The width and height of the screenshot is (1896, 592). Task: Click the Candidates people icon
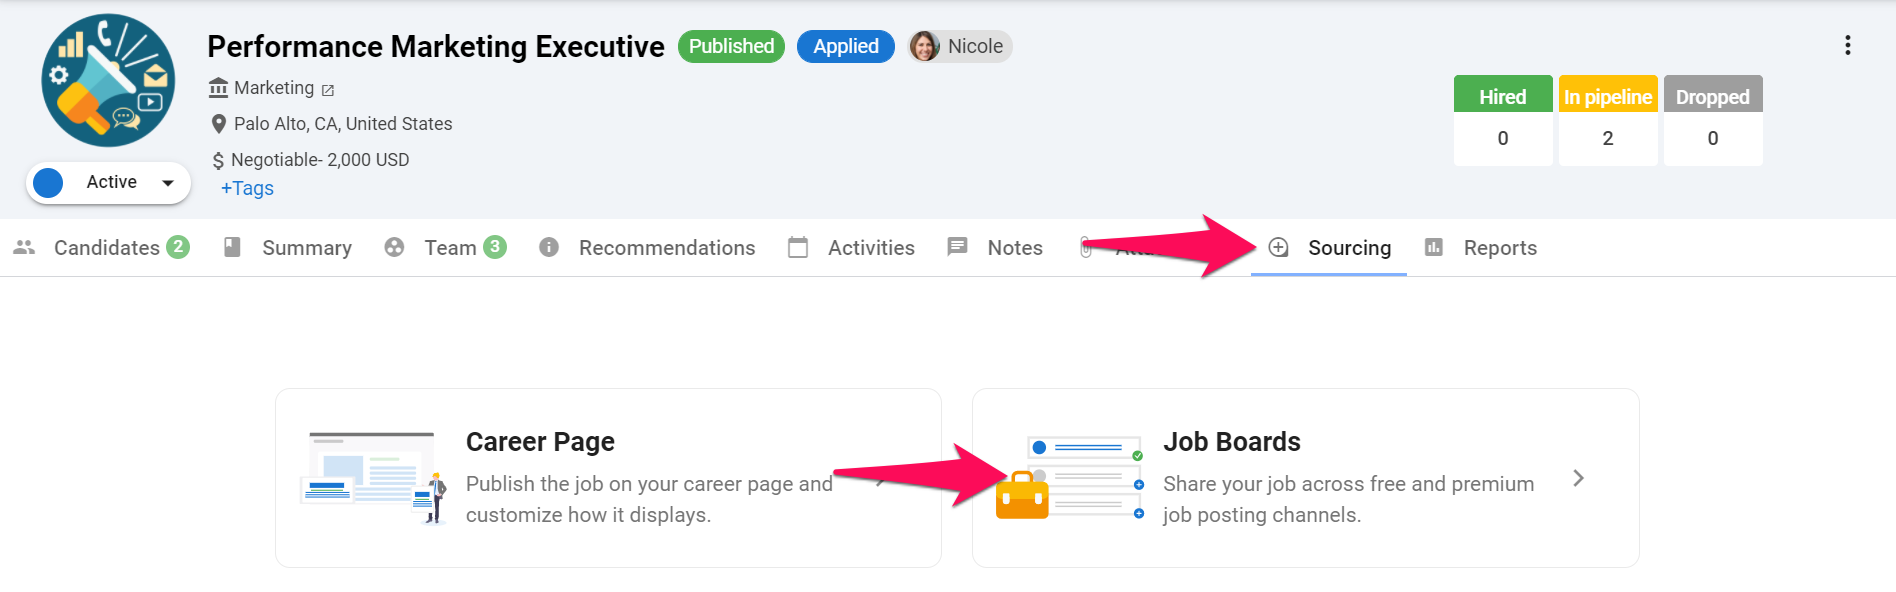[24, 247]
